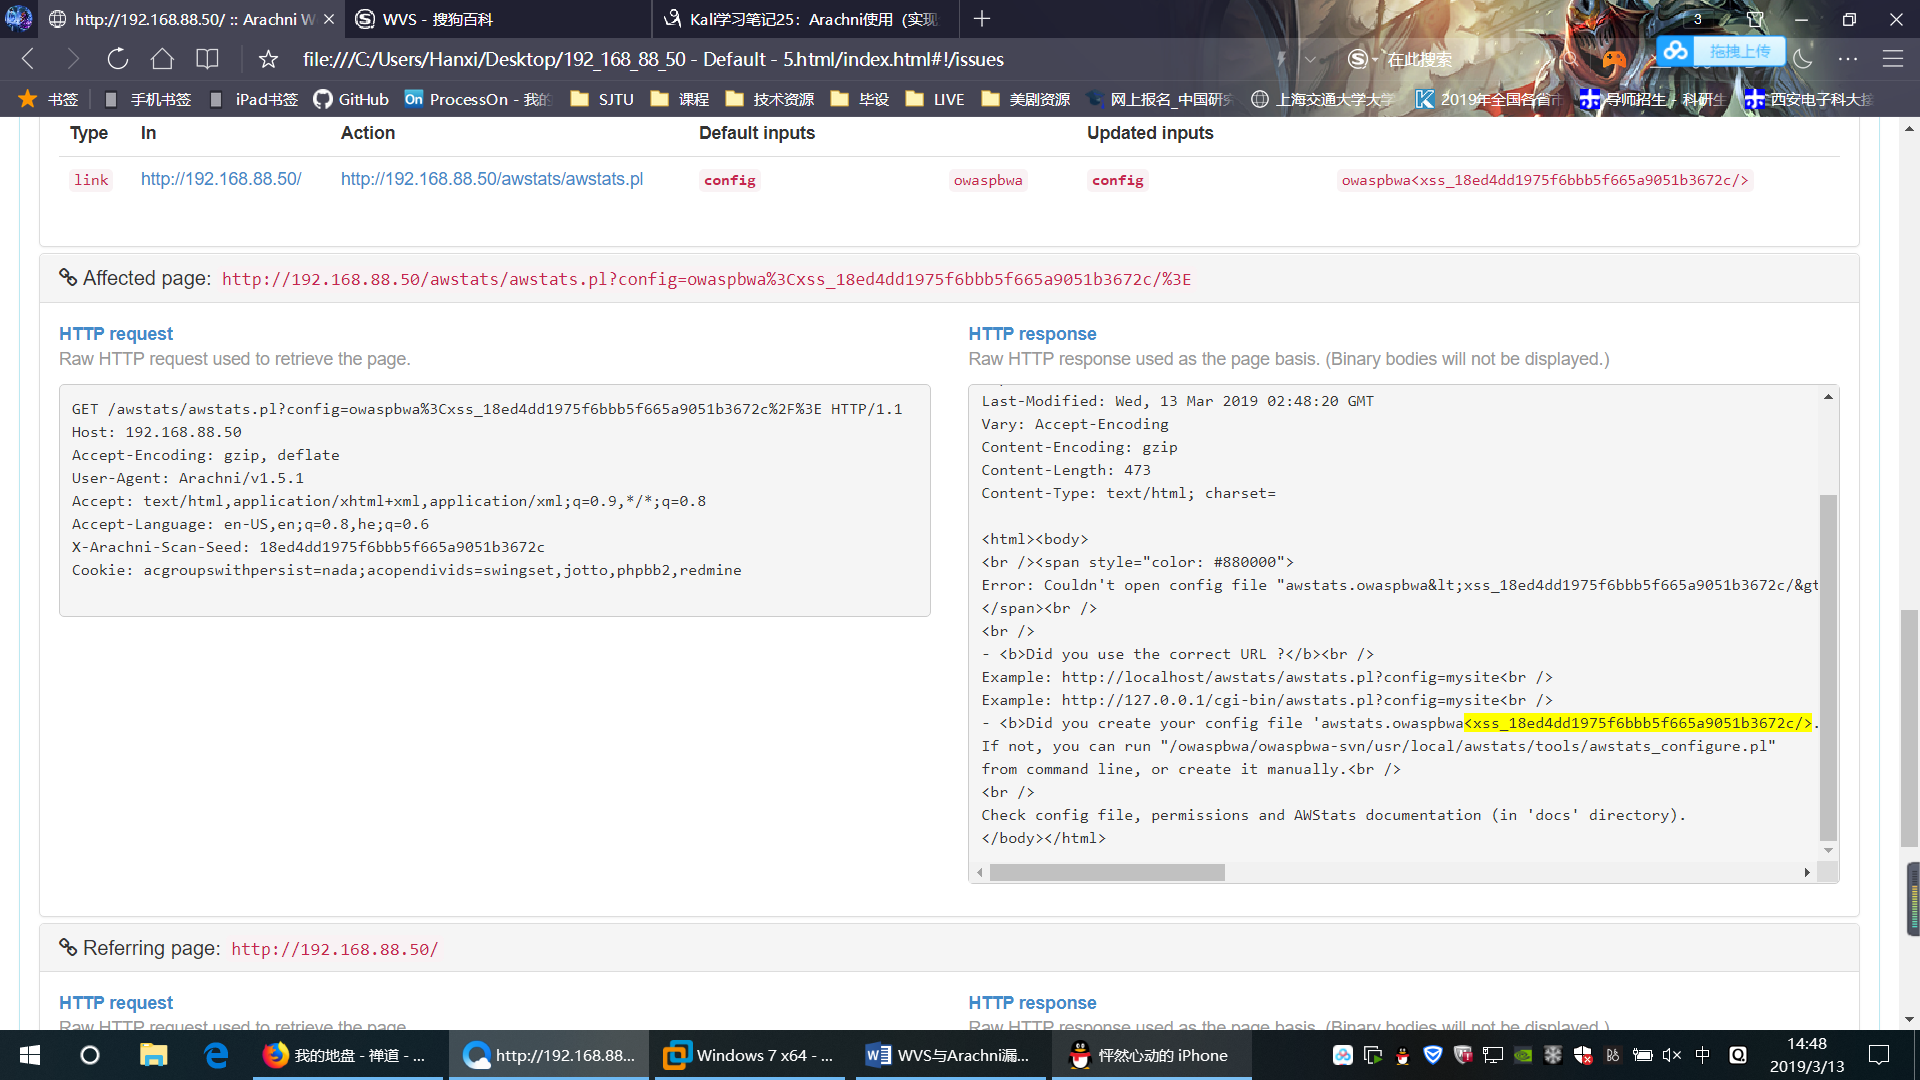The height and width of the screenshot is (1080, 1920).
Task: Go back with the browser back arrow
Action: [28, 59]
